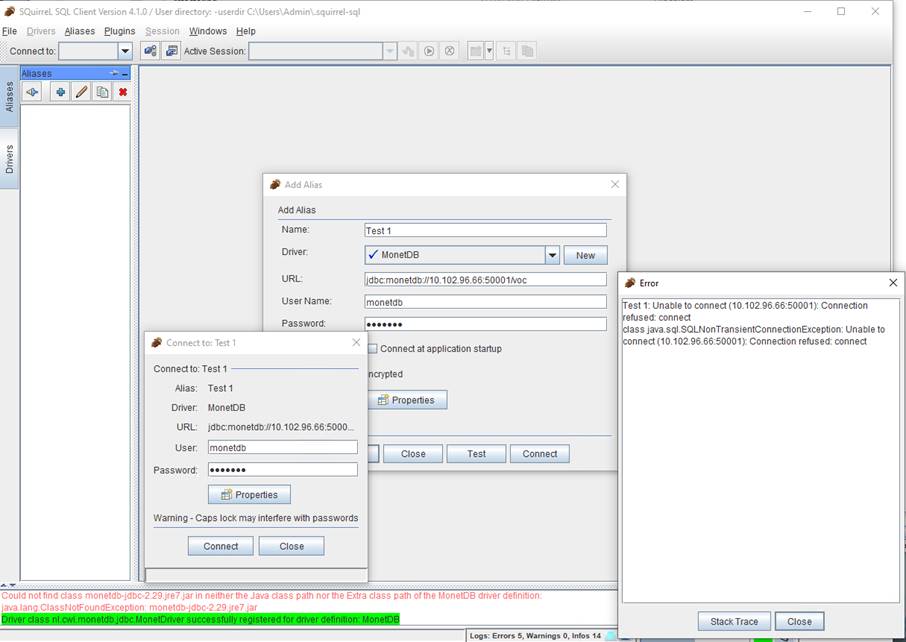Click User Name field in Add Alias
The height and width of the screenshot is (642, 906).
(x=485, y=302)
